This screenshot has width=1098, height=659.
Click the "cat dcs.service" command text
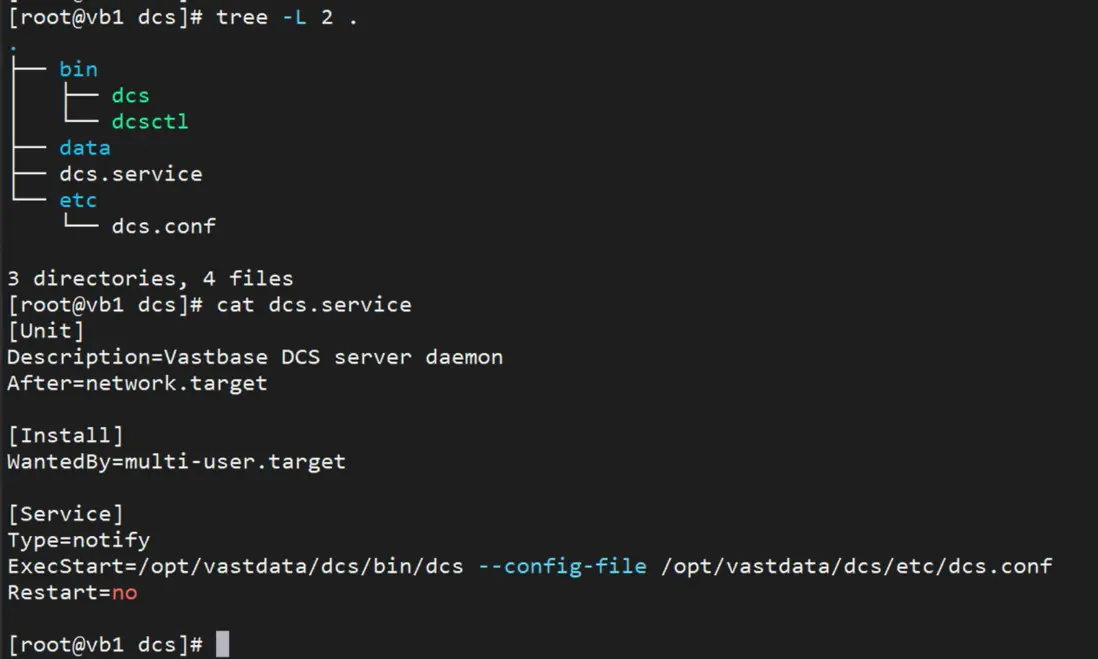[314, 304]
